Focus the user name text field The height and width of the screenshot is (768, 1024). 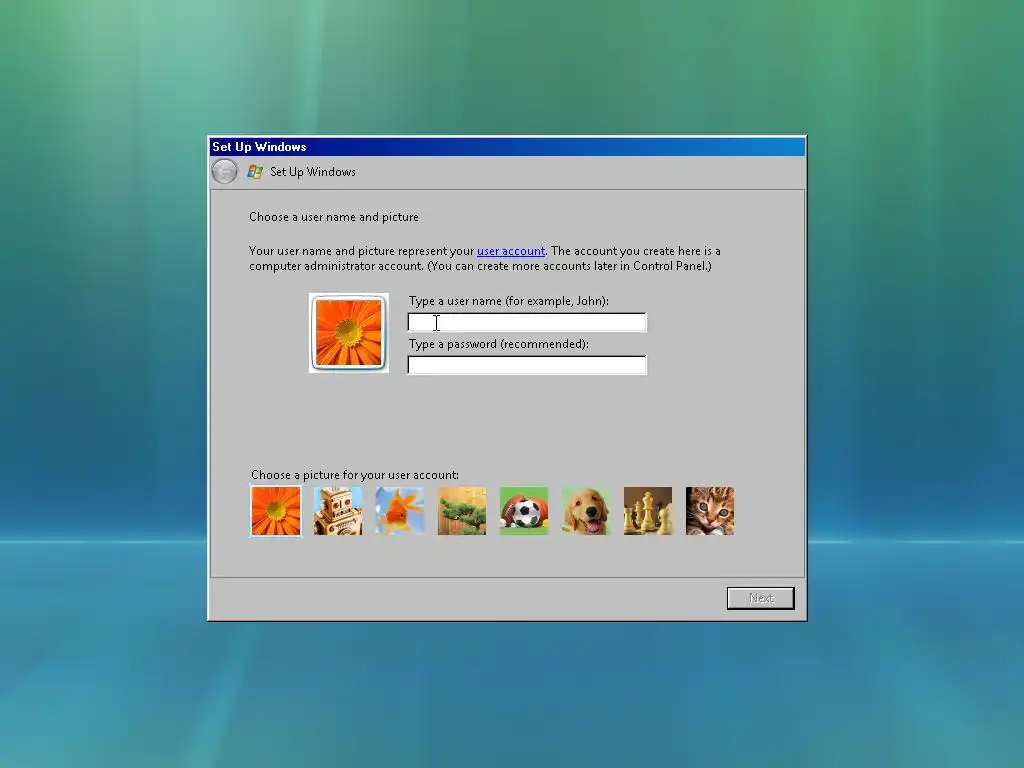coord(527,322)
